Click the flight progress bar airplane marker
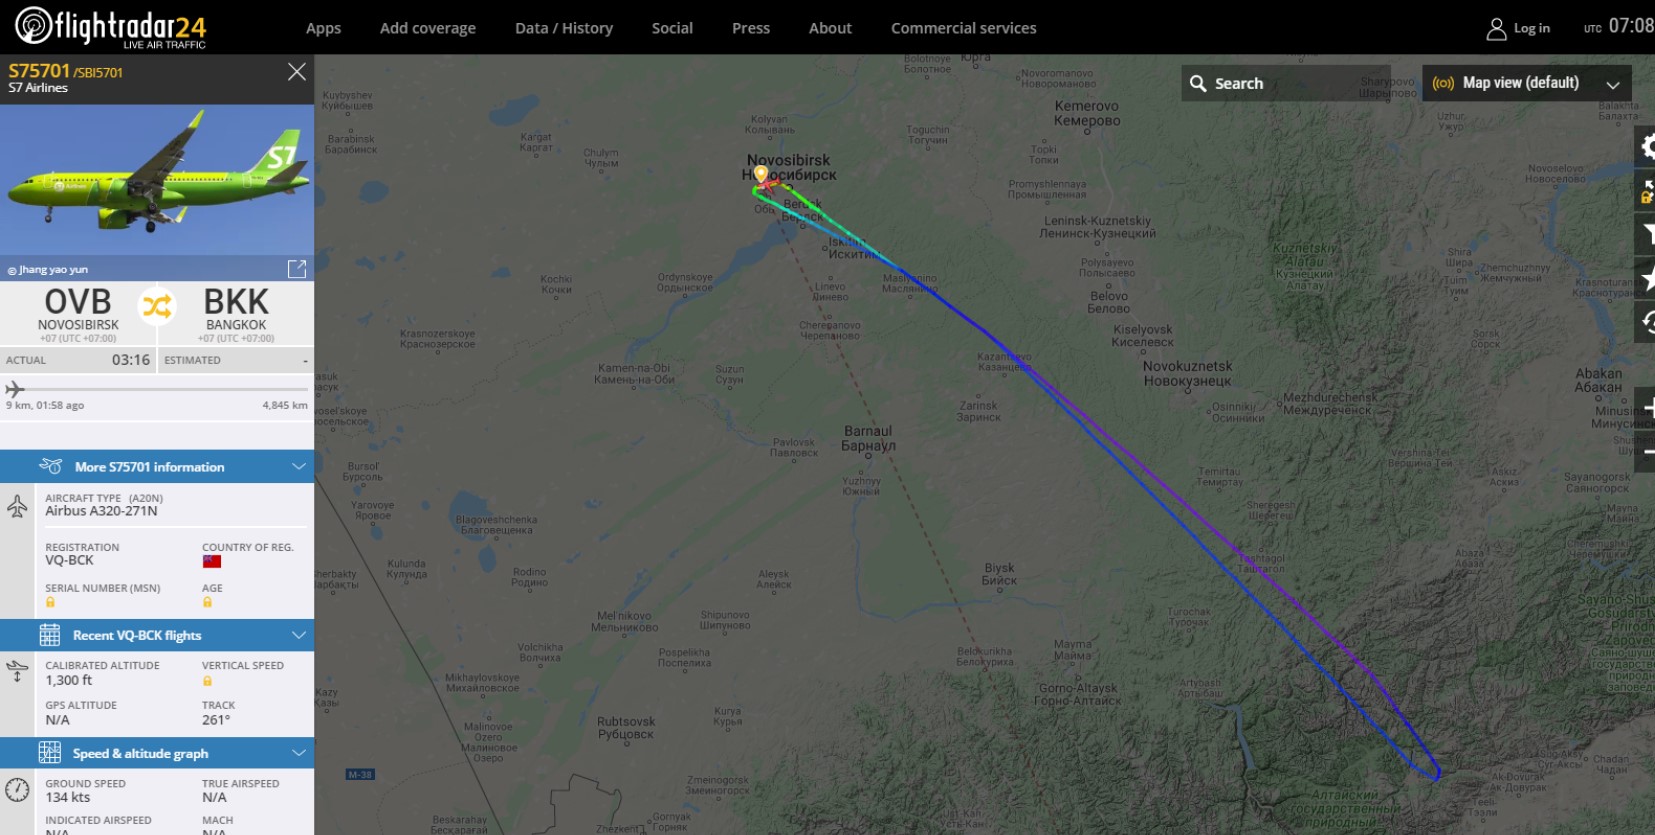This screenshot has height=835, width=1655. click(x=14, y=389)
